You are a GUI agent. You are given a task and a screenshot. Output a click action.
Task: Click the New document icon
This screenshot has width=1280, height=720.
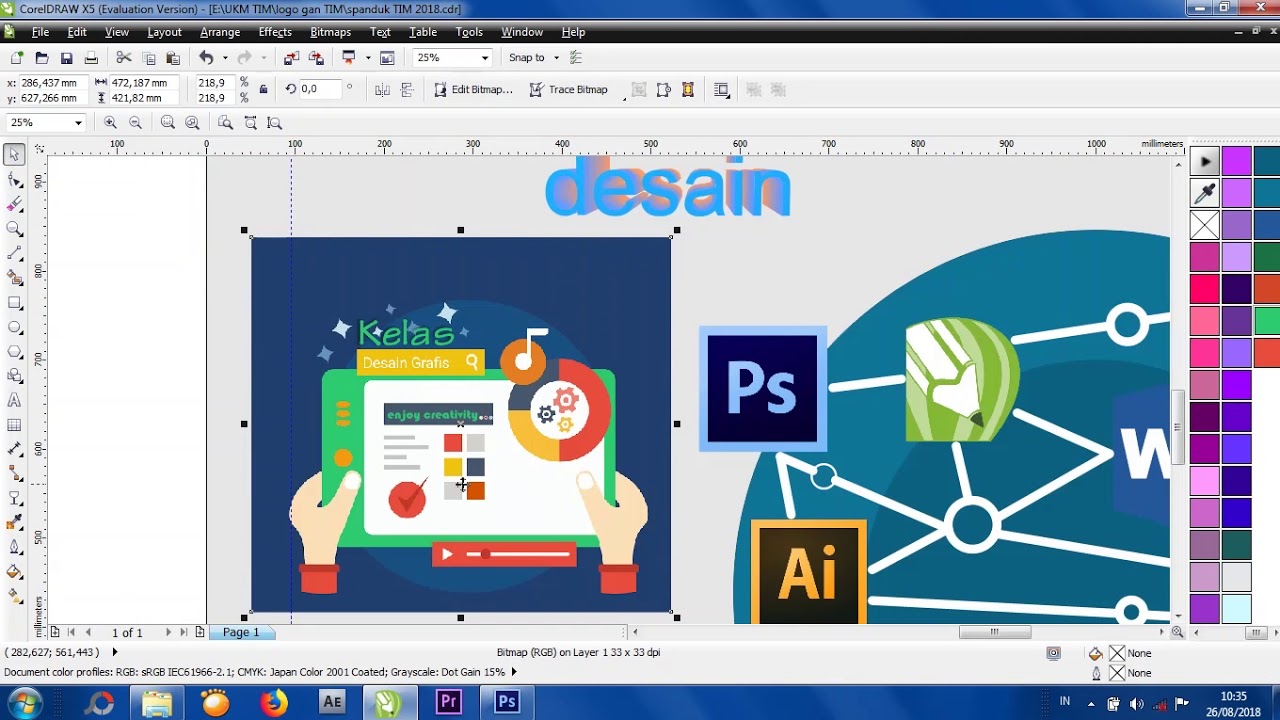point(17,58)
